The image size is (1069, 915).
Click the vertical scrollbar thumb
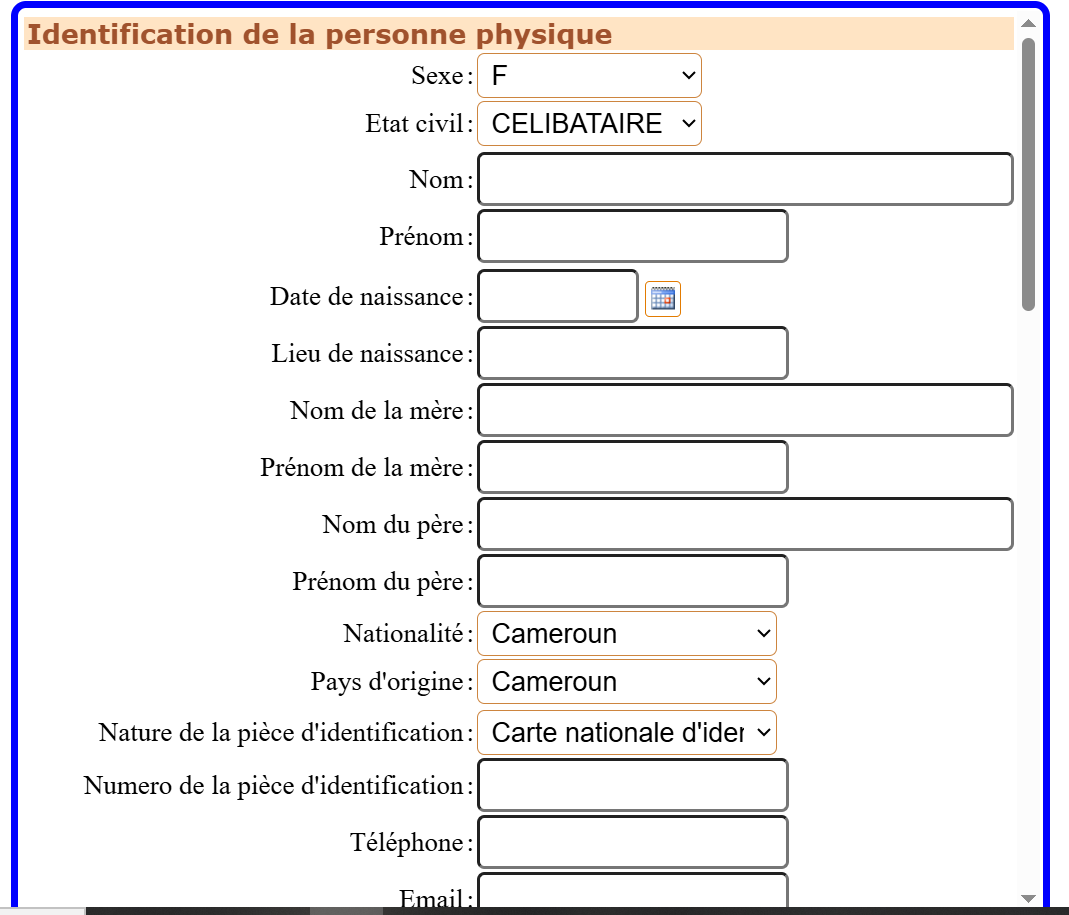[x=1029, y=175]
